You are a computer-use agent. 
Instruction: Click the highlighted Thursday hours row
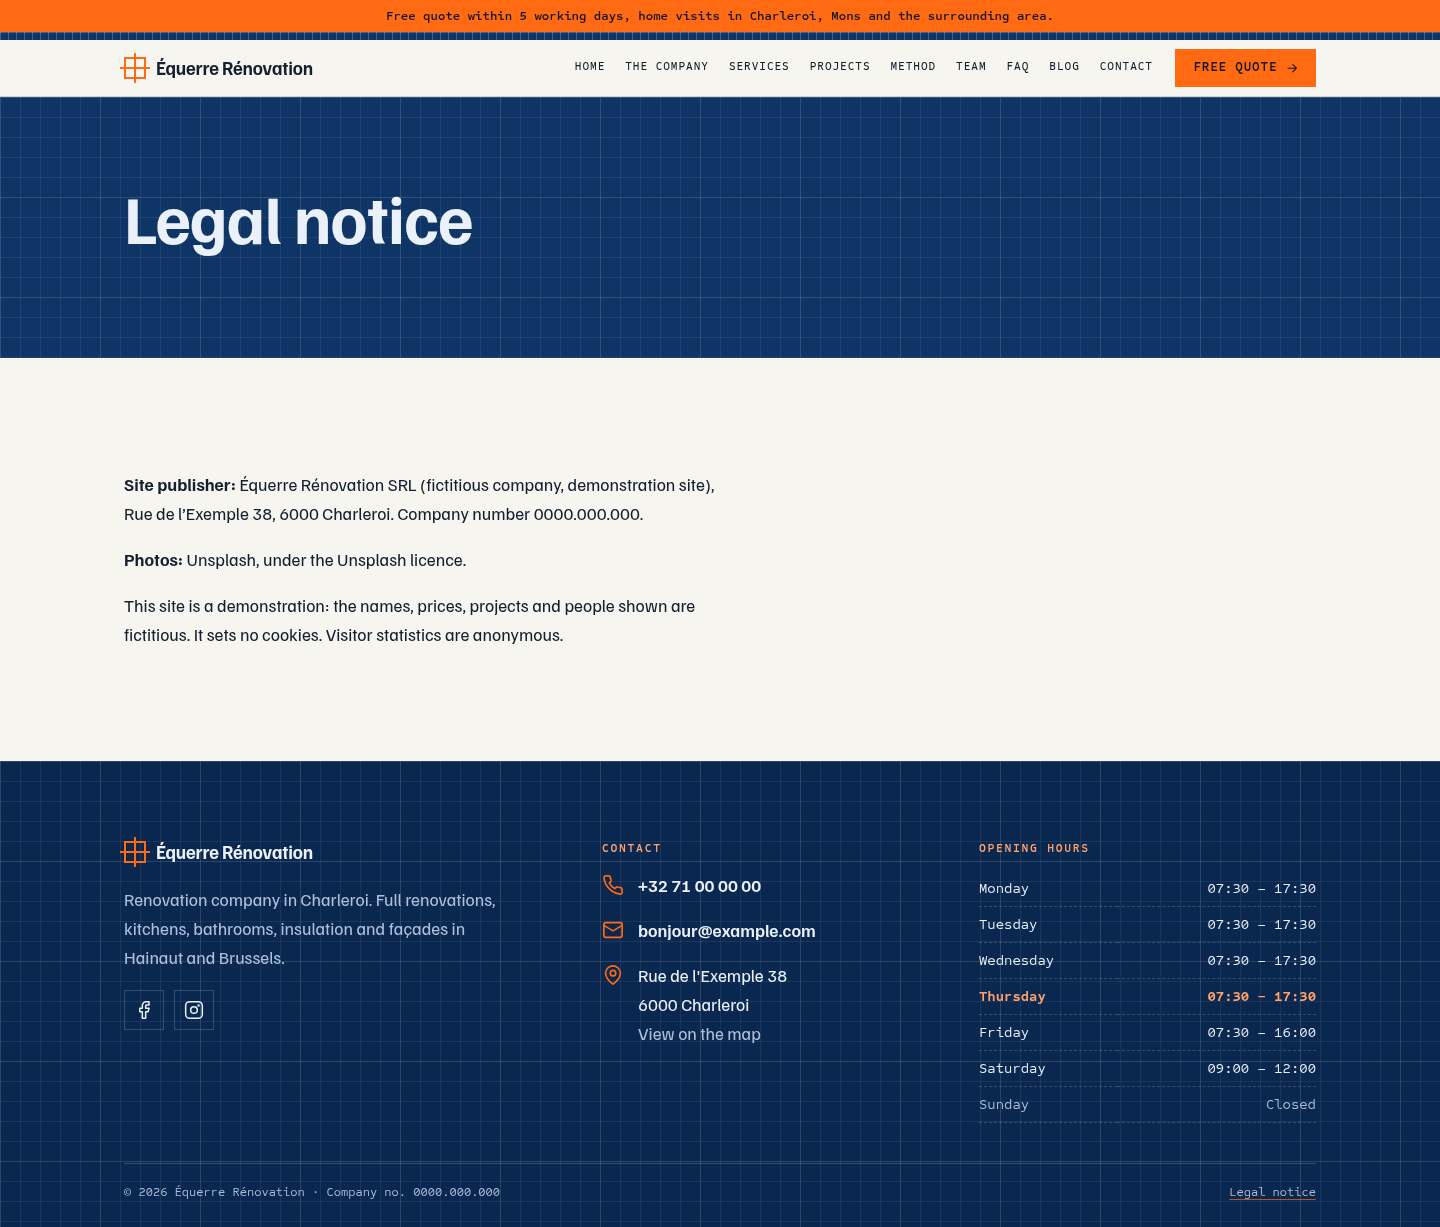coord(1147,996)
